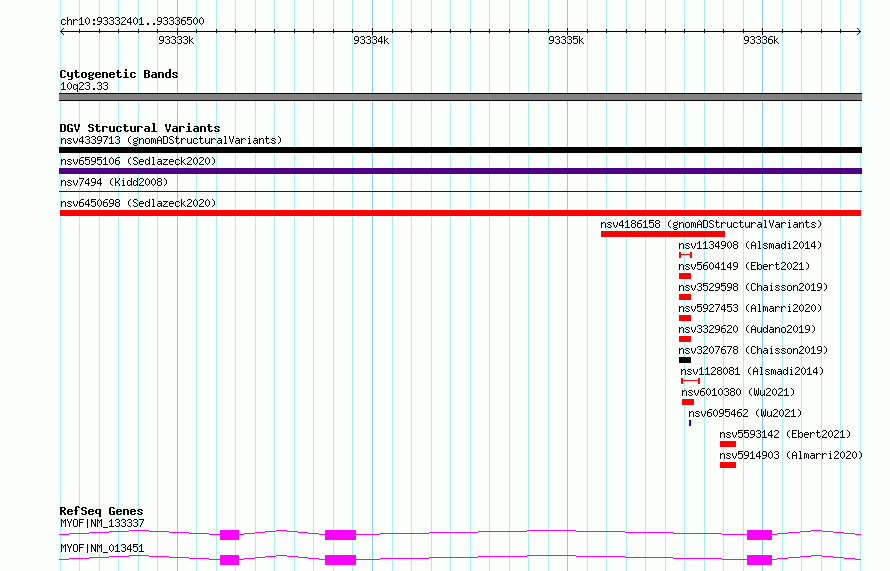Open nsv3329620 Audano2019 label
Viewport: 890px width, 571px height.
pyautogui.click(x=747, y=329)
